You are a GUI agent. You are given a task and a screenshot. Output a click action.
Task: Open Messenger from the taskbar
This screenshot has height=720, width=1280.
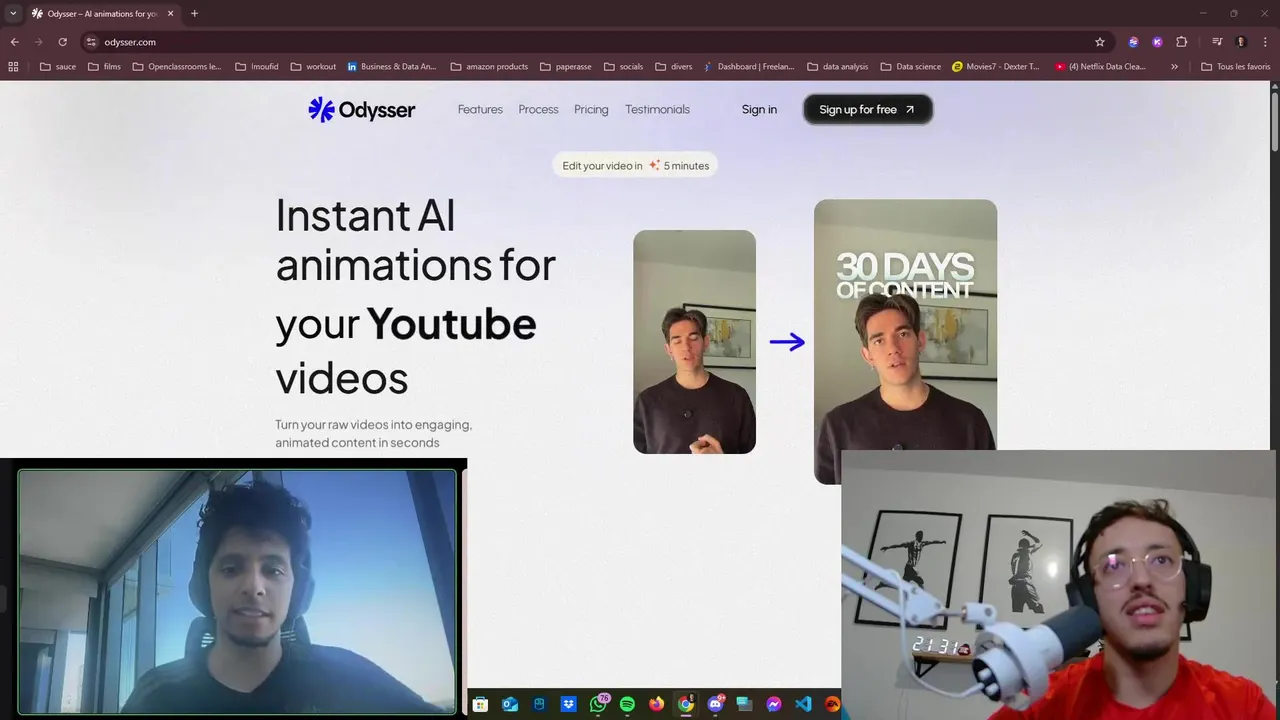tap(773, 704)
